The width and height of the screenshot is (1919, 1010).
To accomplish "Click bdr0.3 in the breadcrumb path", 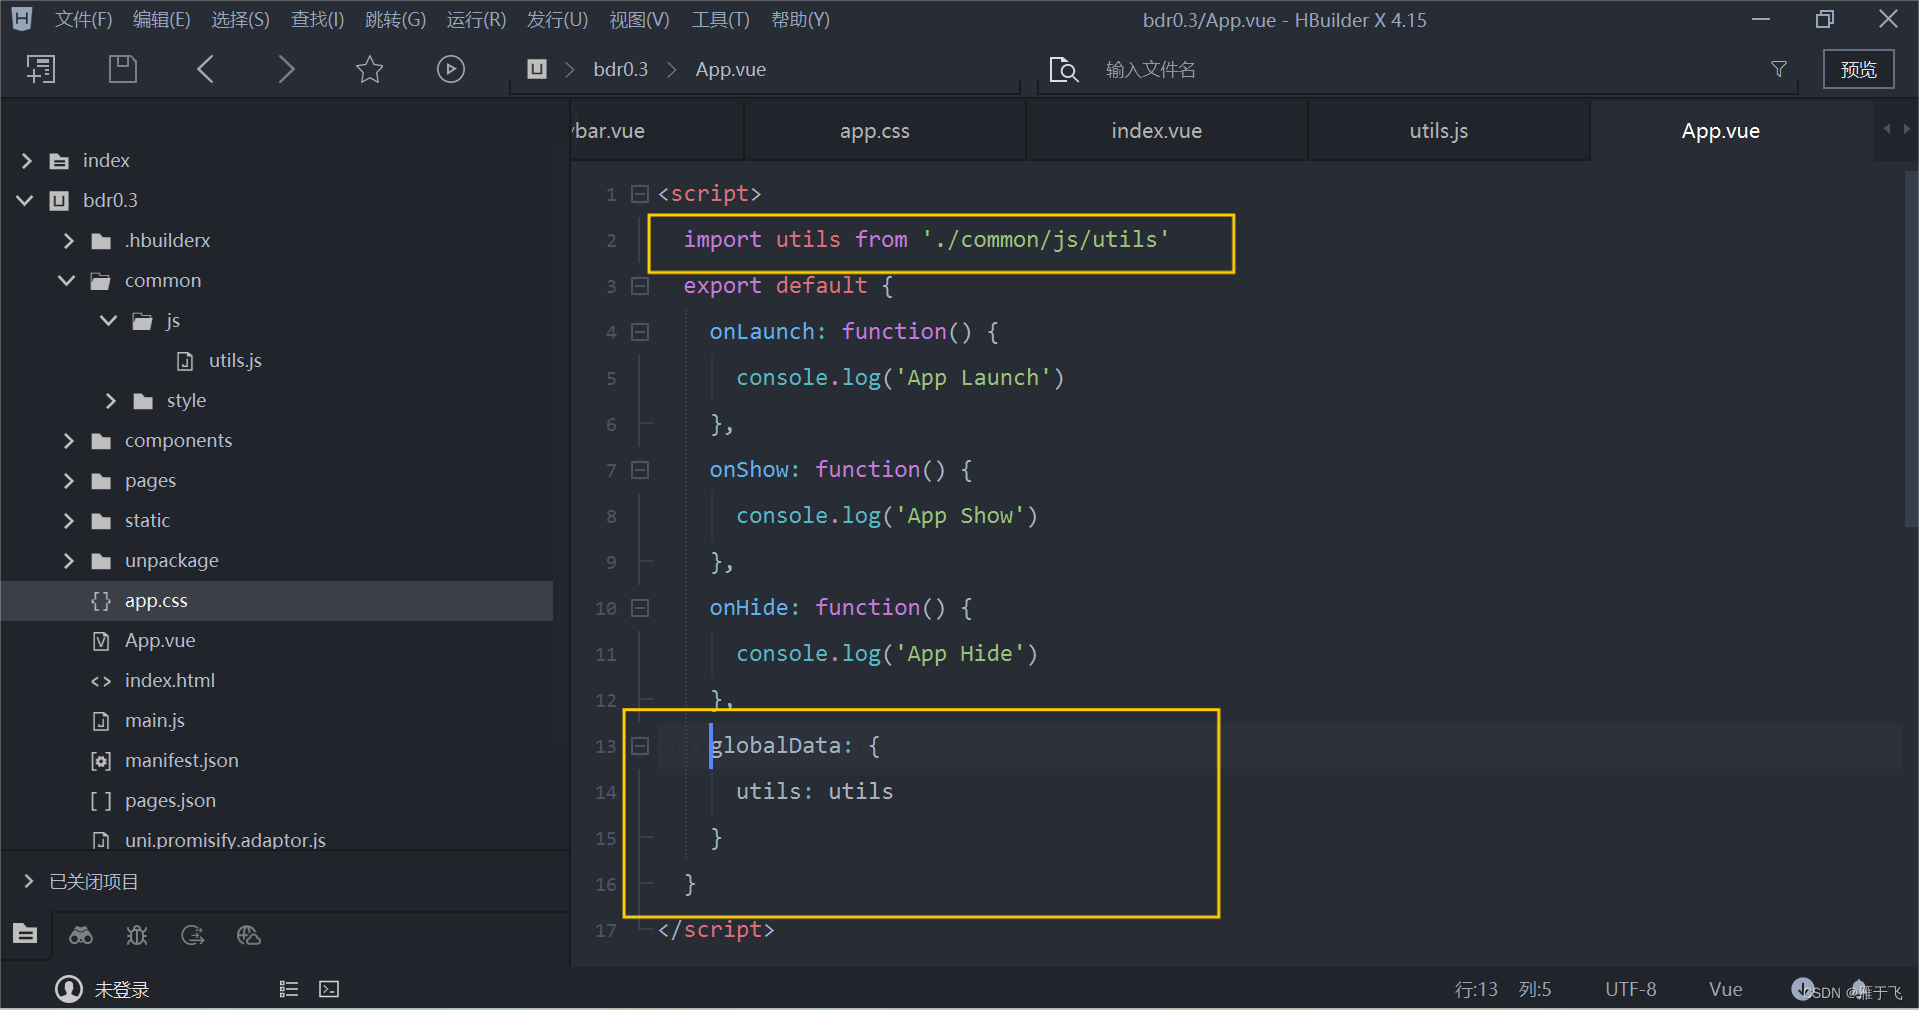I will [621, 69].
